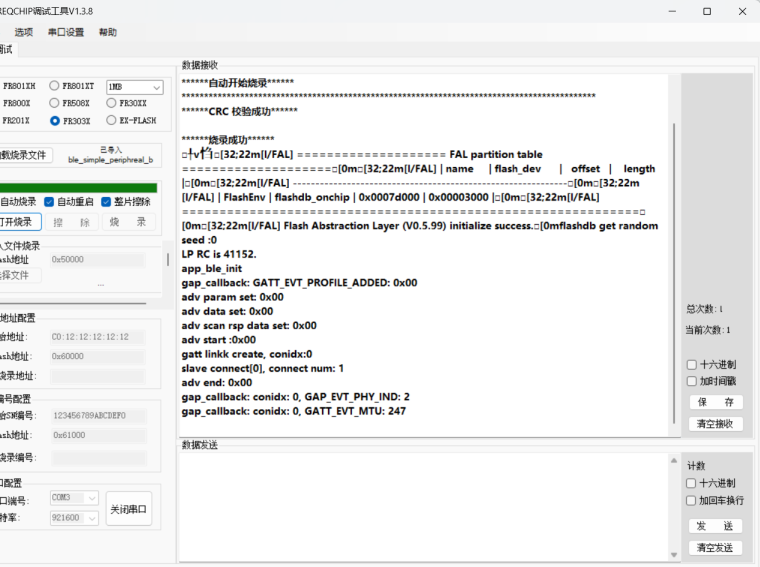The height and width of the screenshot is (567, 760).
Task: Enable 十六进制 in the receive panel
Action: coord(692,365)
